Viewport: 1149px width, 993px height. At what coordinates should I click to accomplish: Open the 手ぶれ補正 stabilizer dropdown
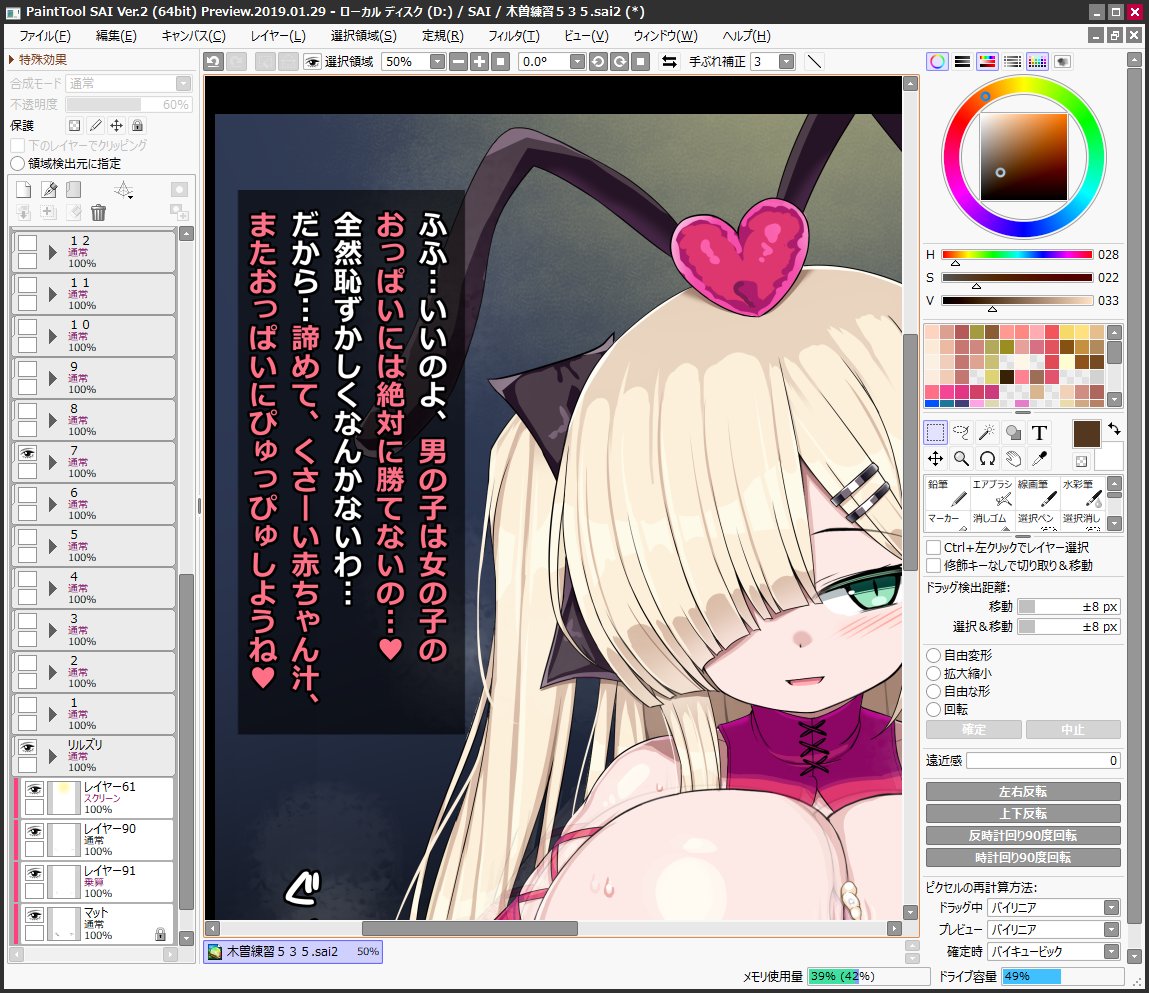786,62
